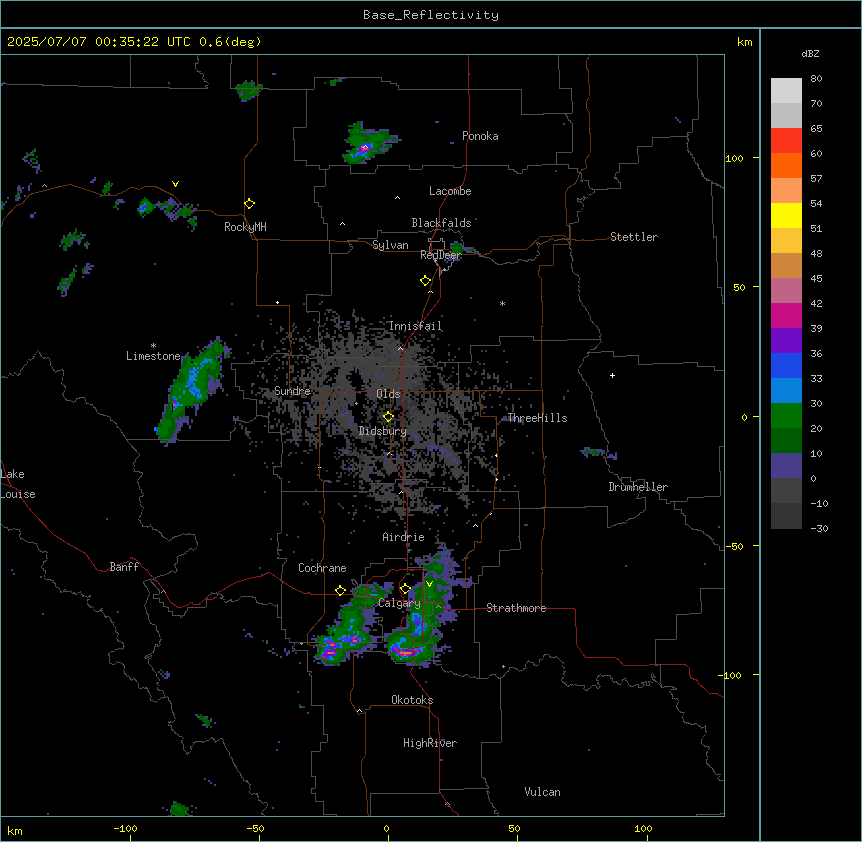Click the Sundre town label
Viewport: 862px width, 842px height.
coord(292,391)
